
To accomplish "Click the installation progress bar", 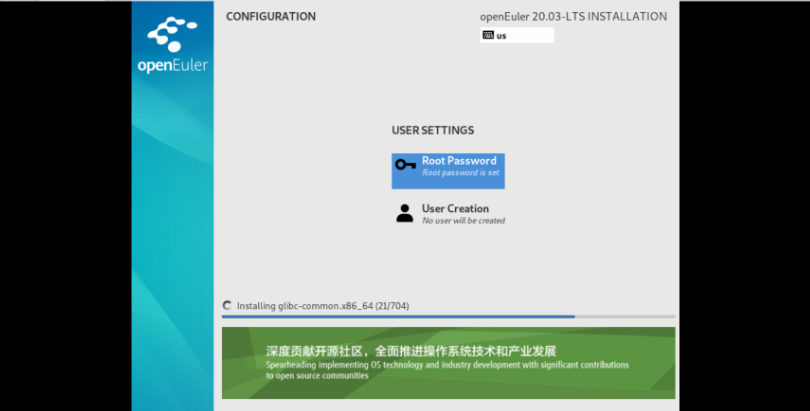I will [448, 316].
